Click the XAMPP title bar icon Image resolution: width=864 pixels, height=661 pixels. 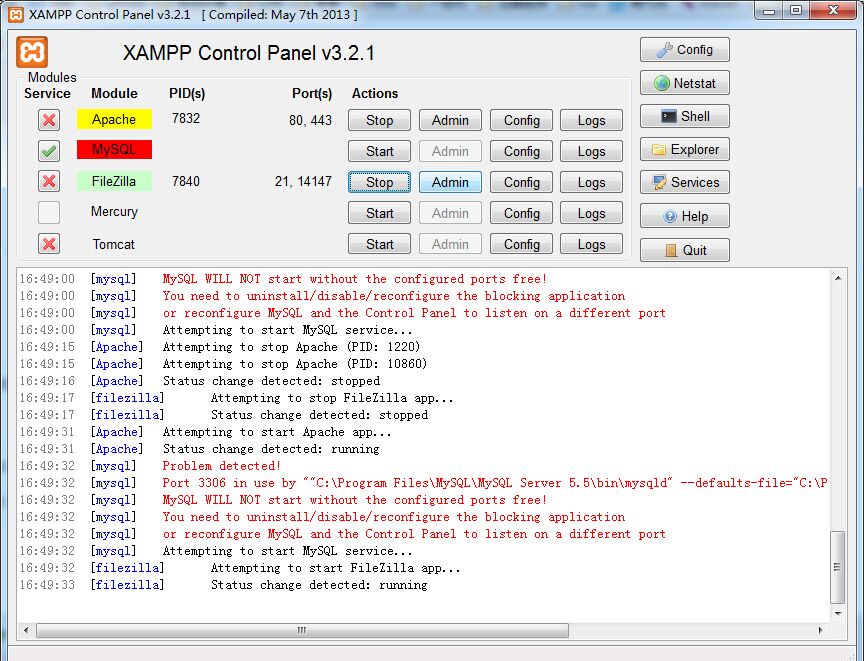(x=16, y=14)
